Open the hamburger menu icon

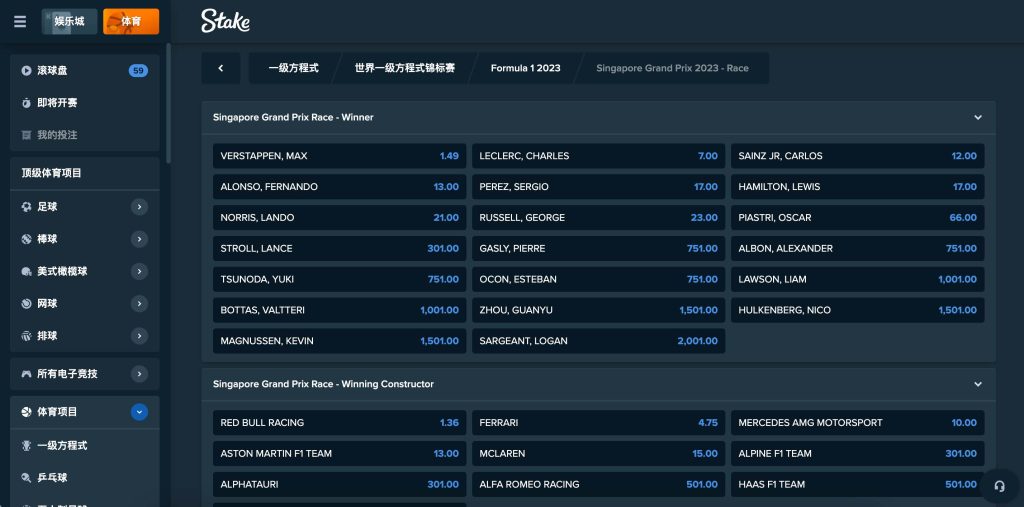click(x=20, y=22)
